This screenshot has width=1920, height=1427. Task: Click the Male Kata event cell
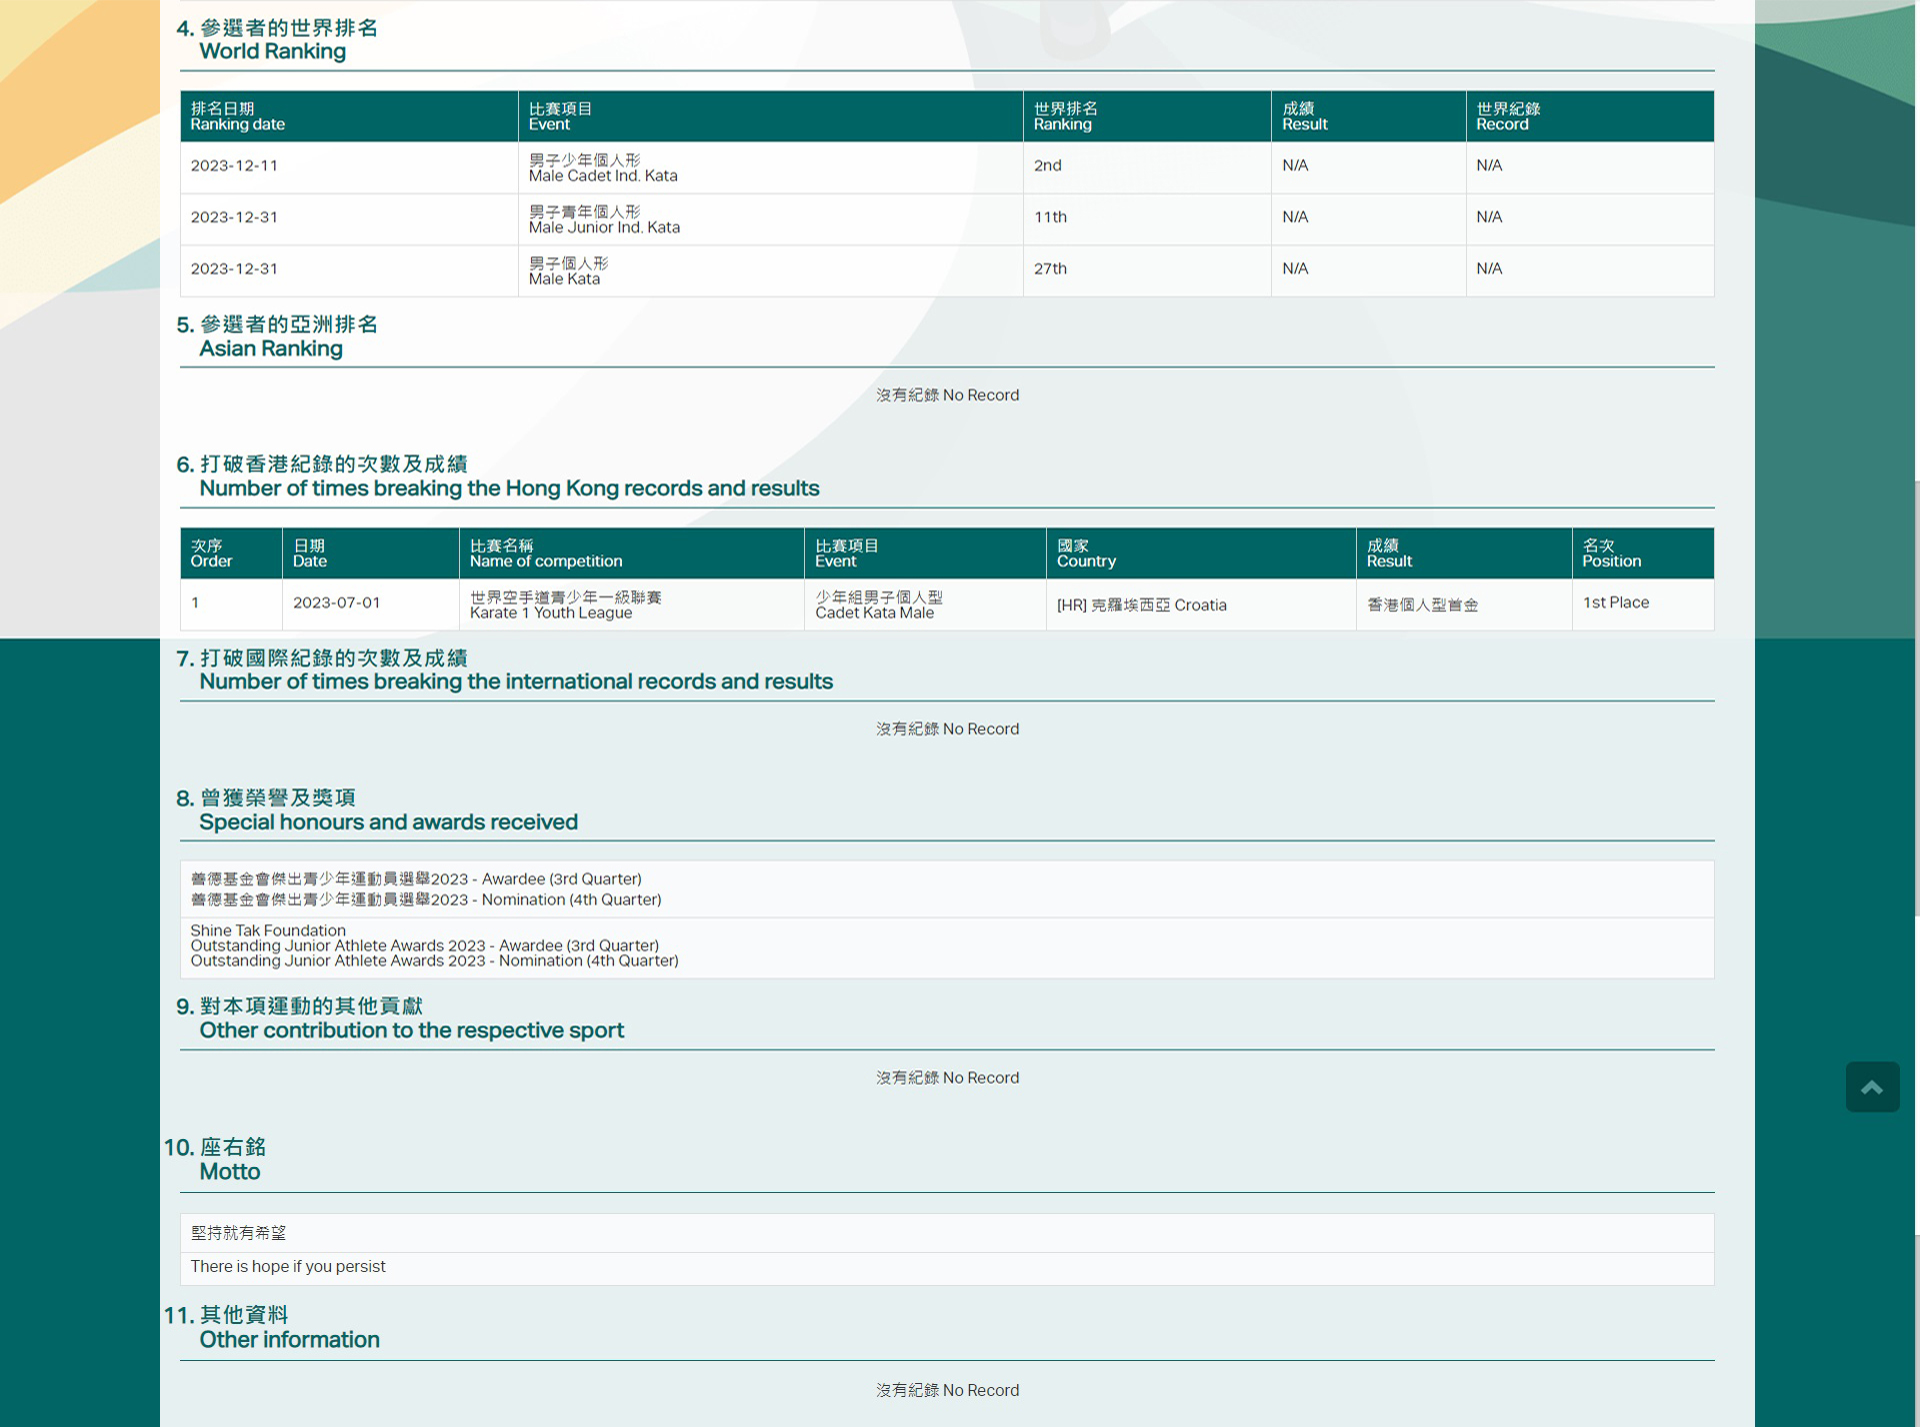567,271
